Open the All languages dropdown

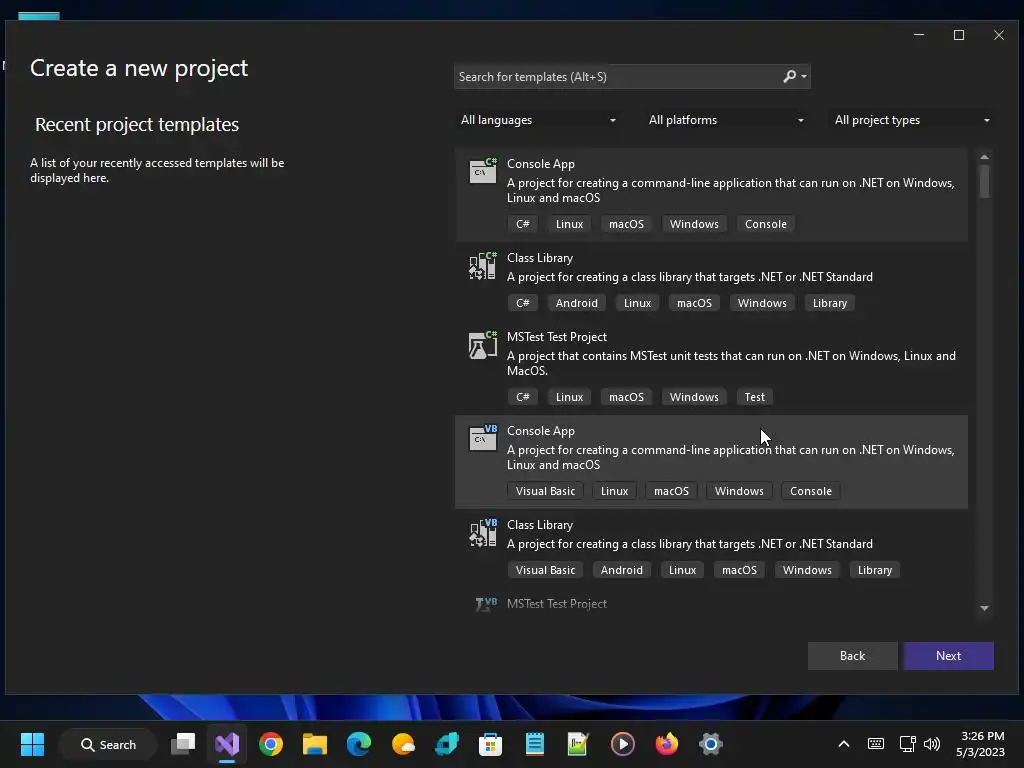click(x=537, y=120)
